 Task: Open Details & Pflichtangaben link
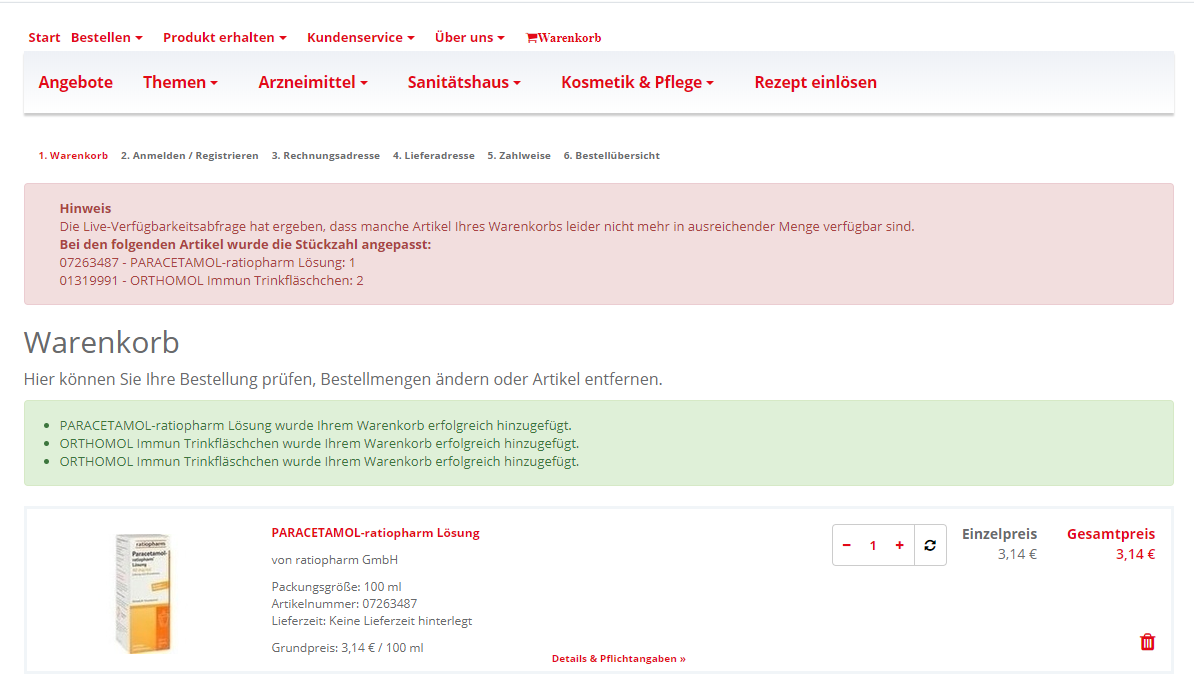pos(618,659)
